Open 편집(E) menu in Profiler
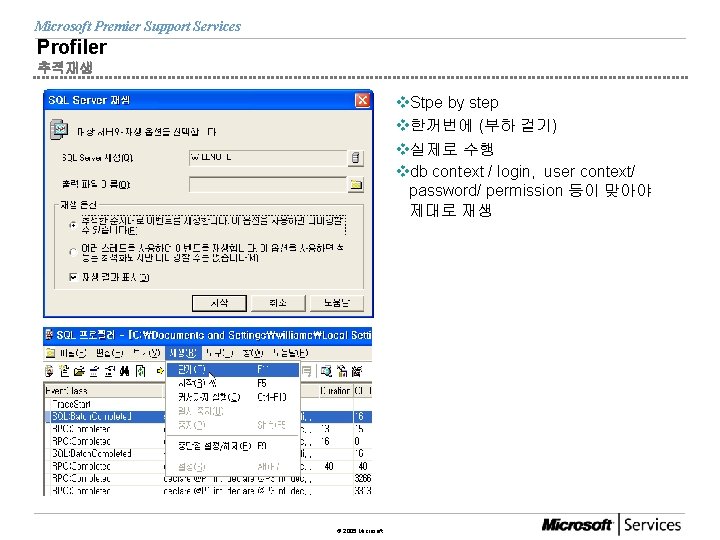720x540 pixels. click(x=109, y=353)
